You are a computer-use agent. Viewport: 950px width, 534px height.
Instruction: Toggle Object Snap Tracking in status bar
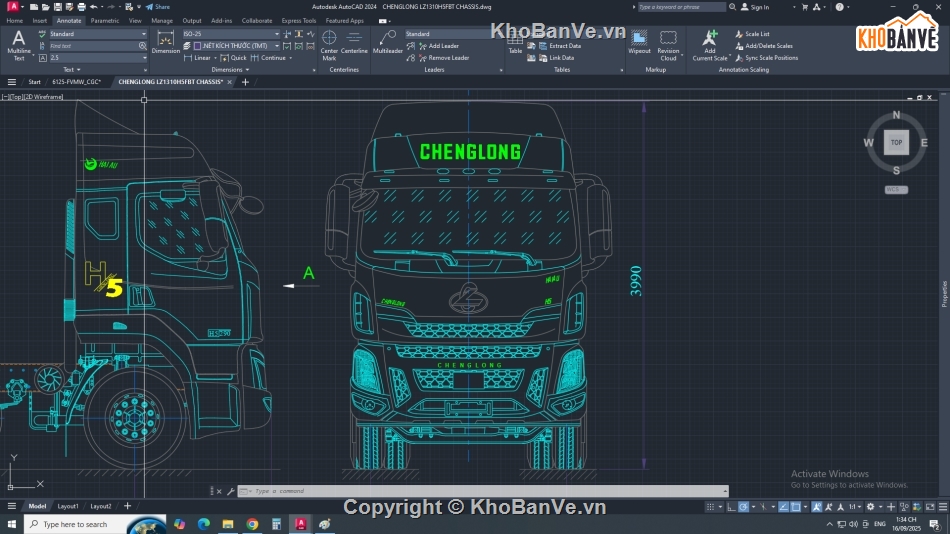783,507
